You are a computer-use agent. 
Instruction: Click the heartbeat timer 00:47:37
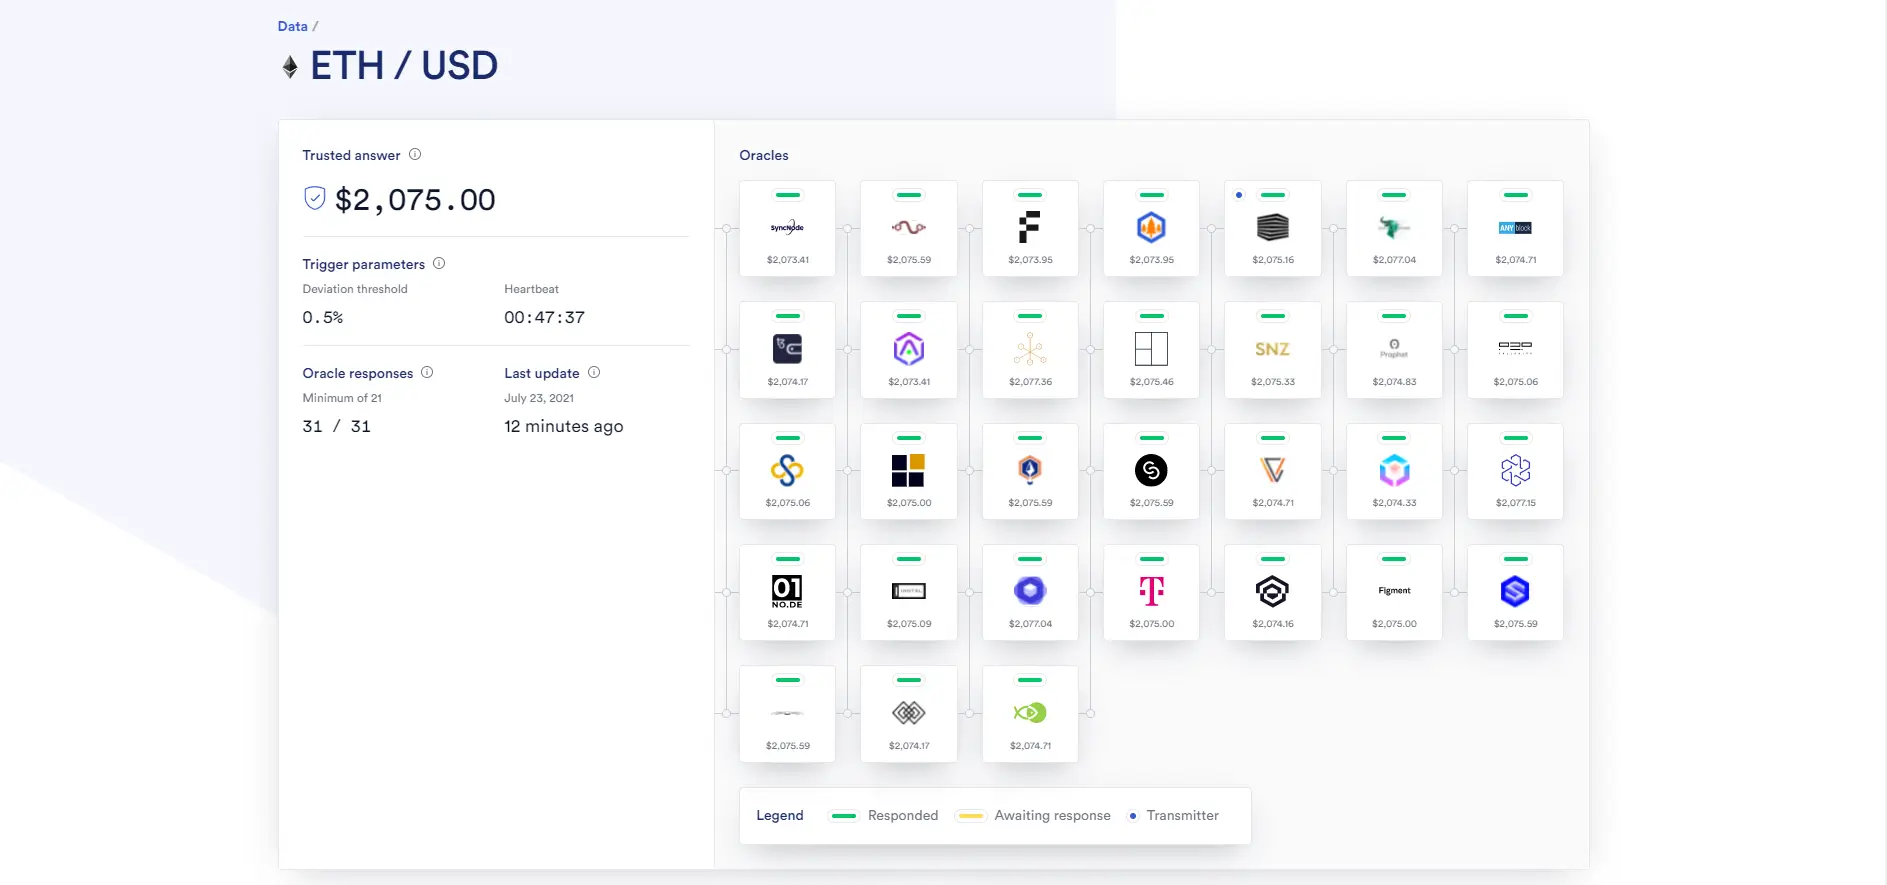(544, 317)
